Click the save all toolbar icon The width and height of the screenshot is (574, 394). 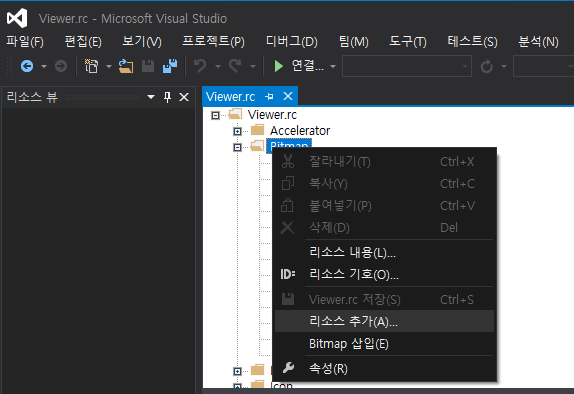pyautogui.click(x=170, y=66)
